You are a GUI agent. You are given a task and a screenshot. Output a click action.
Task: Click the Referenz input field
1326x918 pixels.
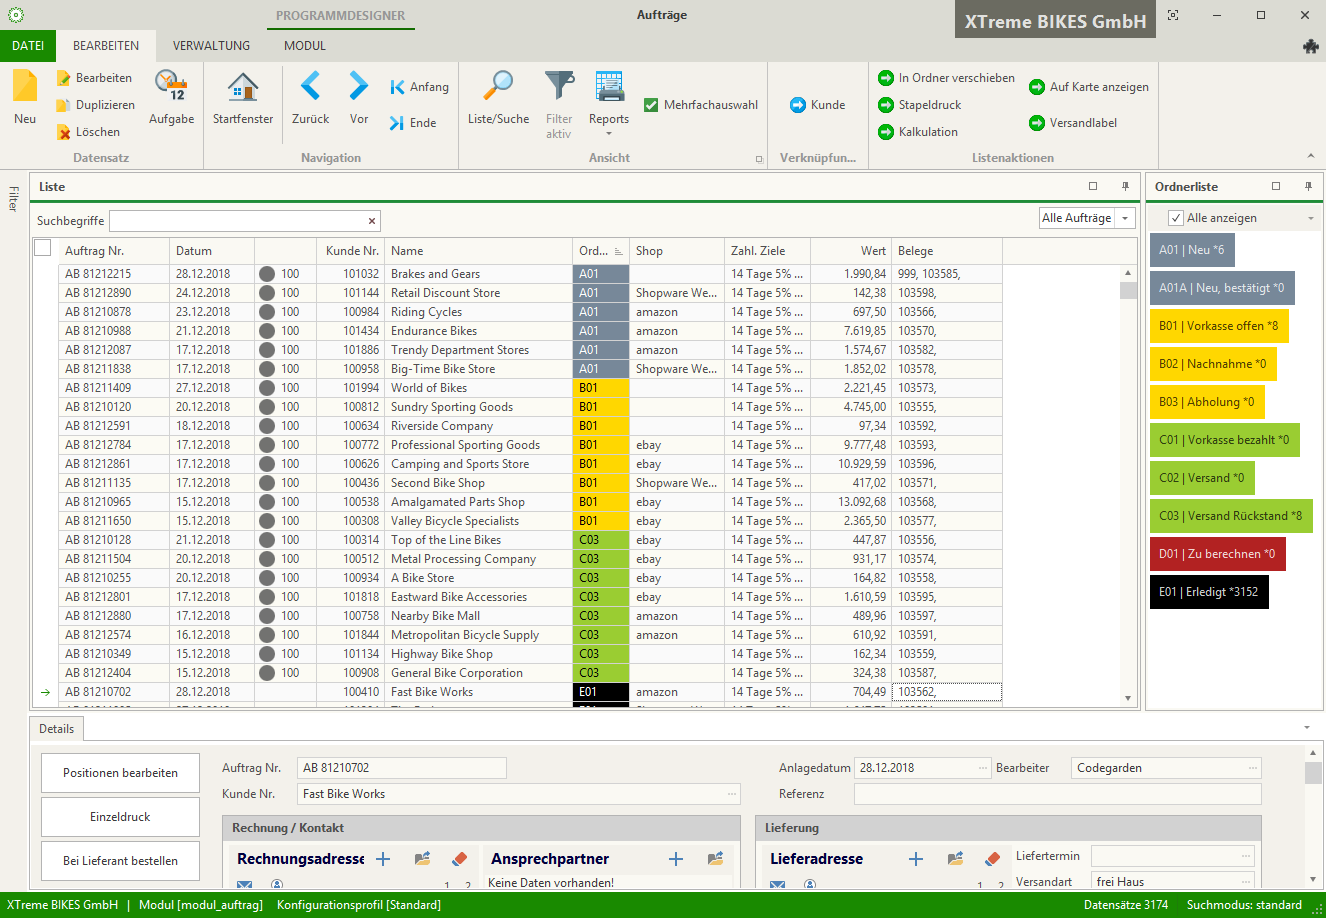[x=1057, y=794]
